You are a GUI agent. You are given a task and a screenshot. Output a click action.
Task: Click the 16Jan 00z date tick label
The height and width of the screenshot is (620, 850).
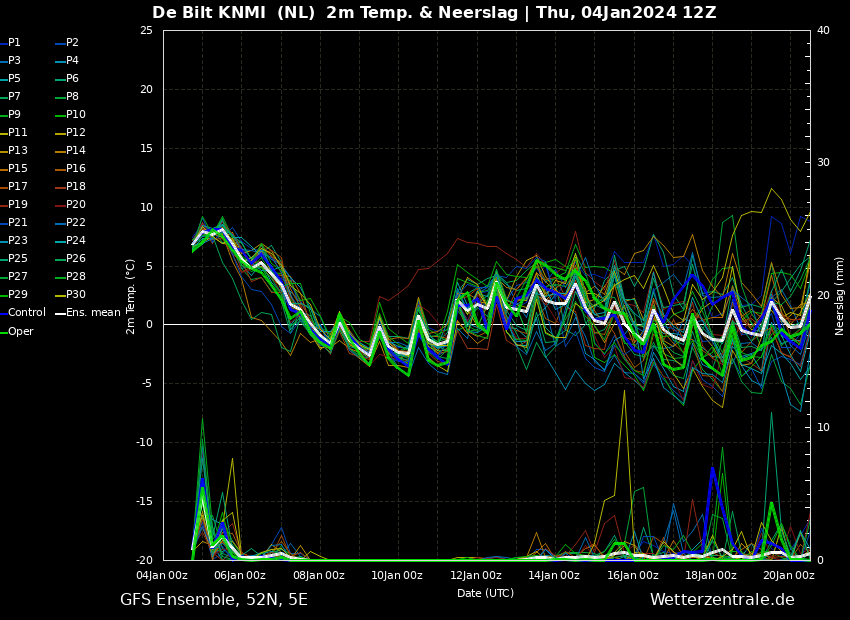click(x=633, y=576)
